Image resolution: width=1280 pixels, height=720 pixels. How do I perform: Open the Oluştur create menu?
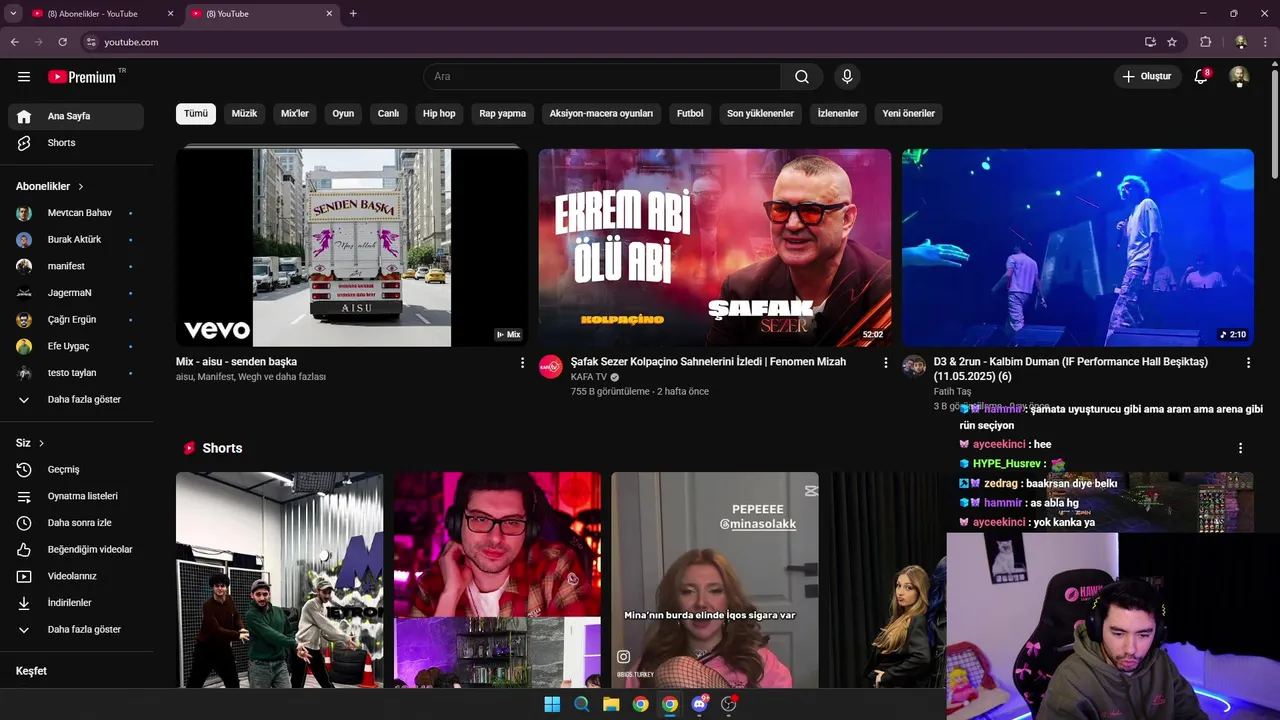click(x=1146, y=77)
